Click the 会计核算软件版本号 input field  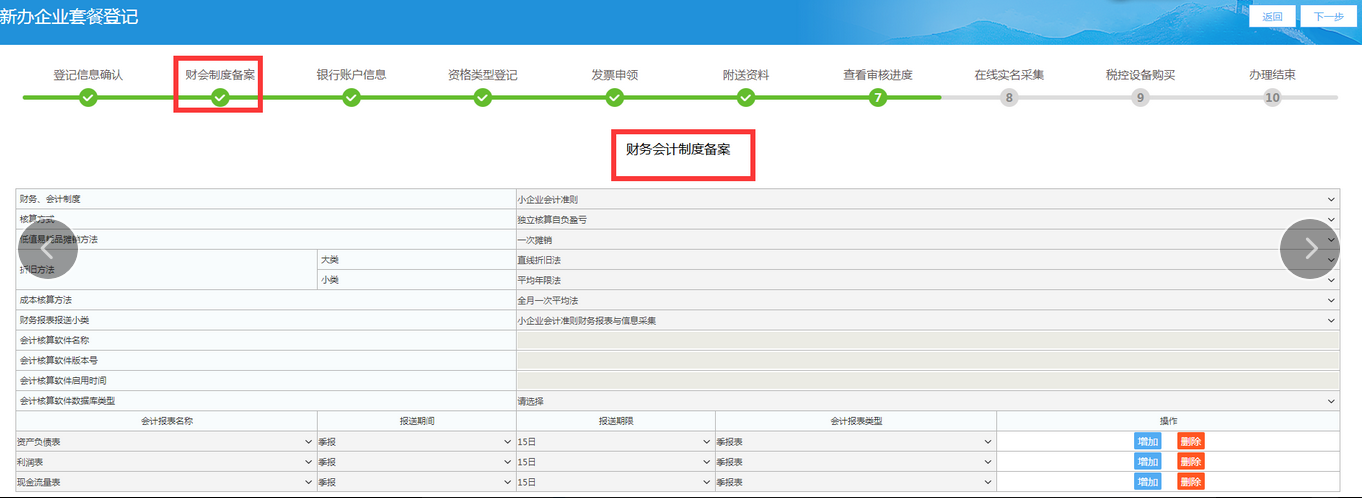click(927, 360)
